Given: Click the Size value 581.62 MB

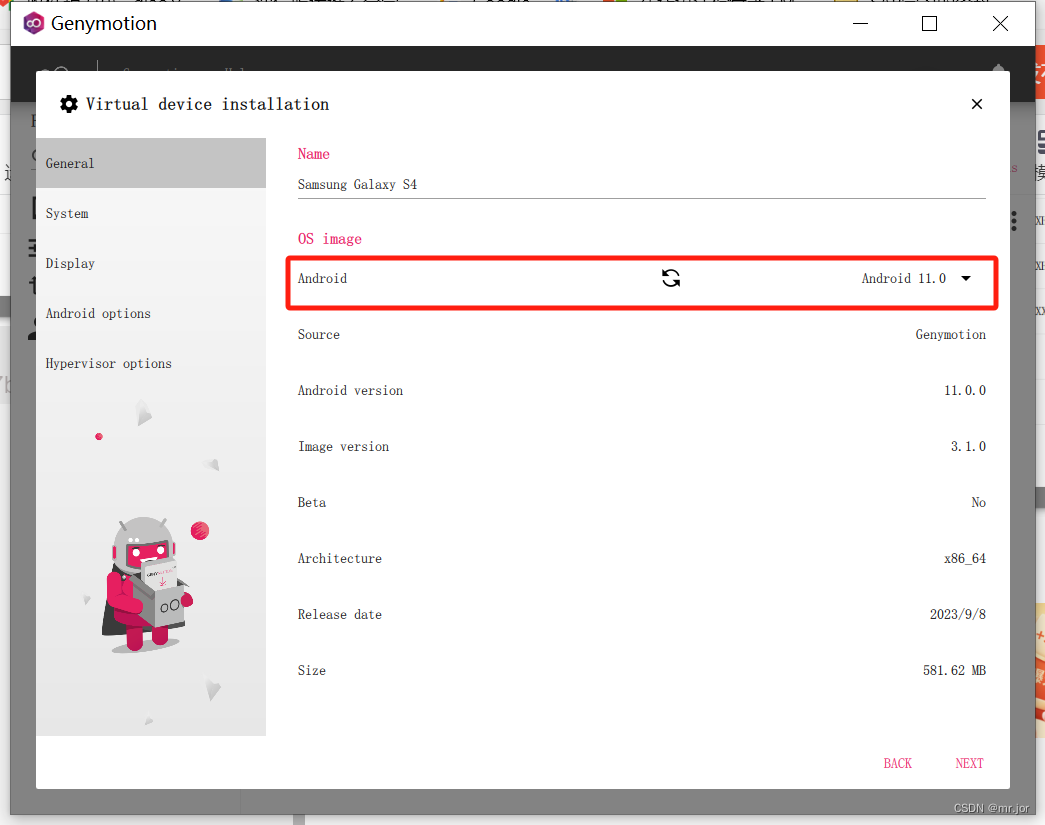Looking at the screenshot, I should click(954, 670).
